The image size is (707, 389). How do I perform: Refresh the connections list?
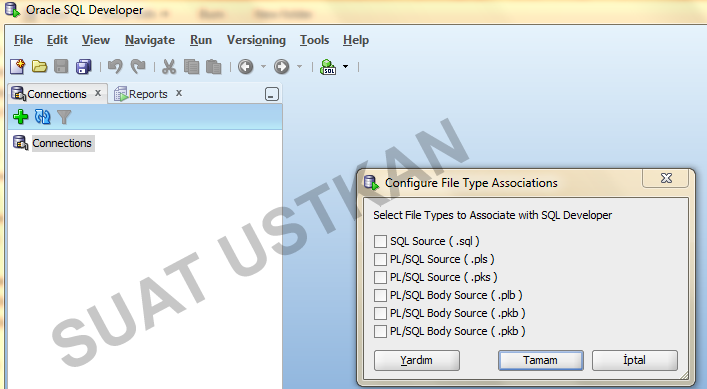coord(43,117)
